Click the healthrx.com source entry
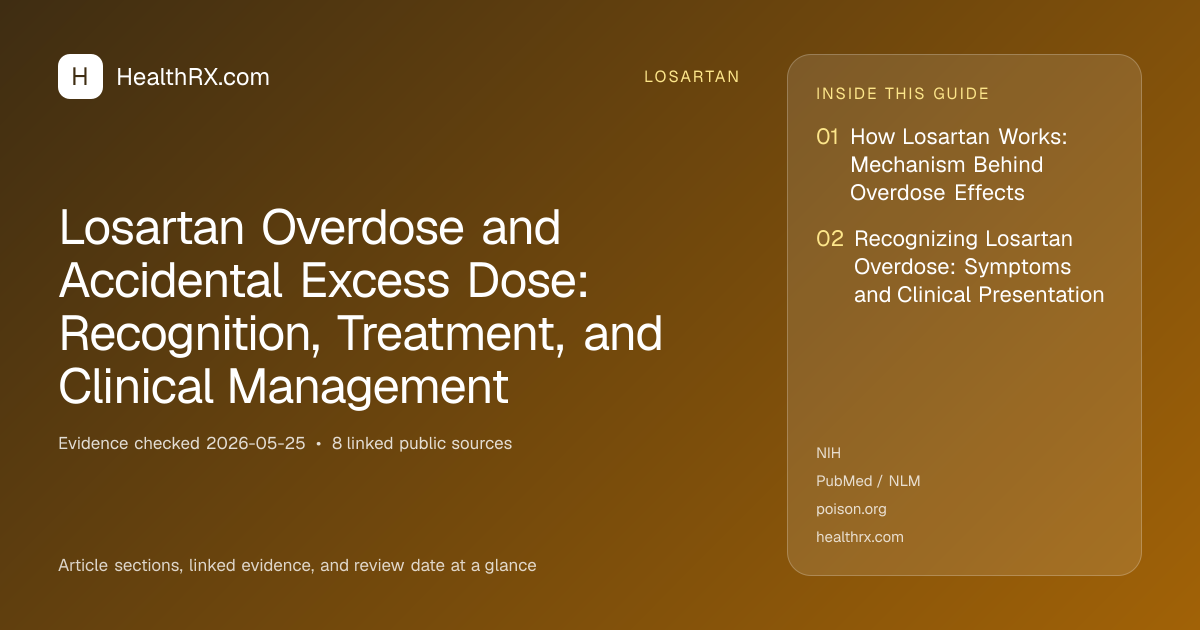The height and width of the screenshot is (630, 1200). point(860,537)
